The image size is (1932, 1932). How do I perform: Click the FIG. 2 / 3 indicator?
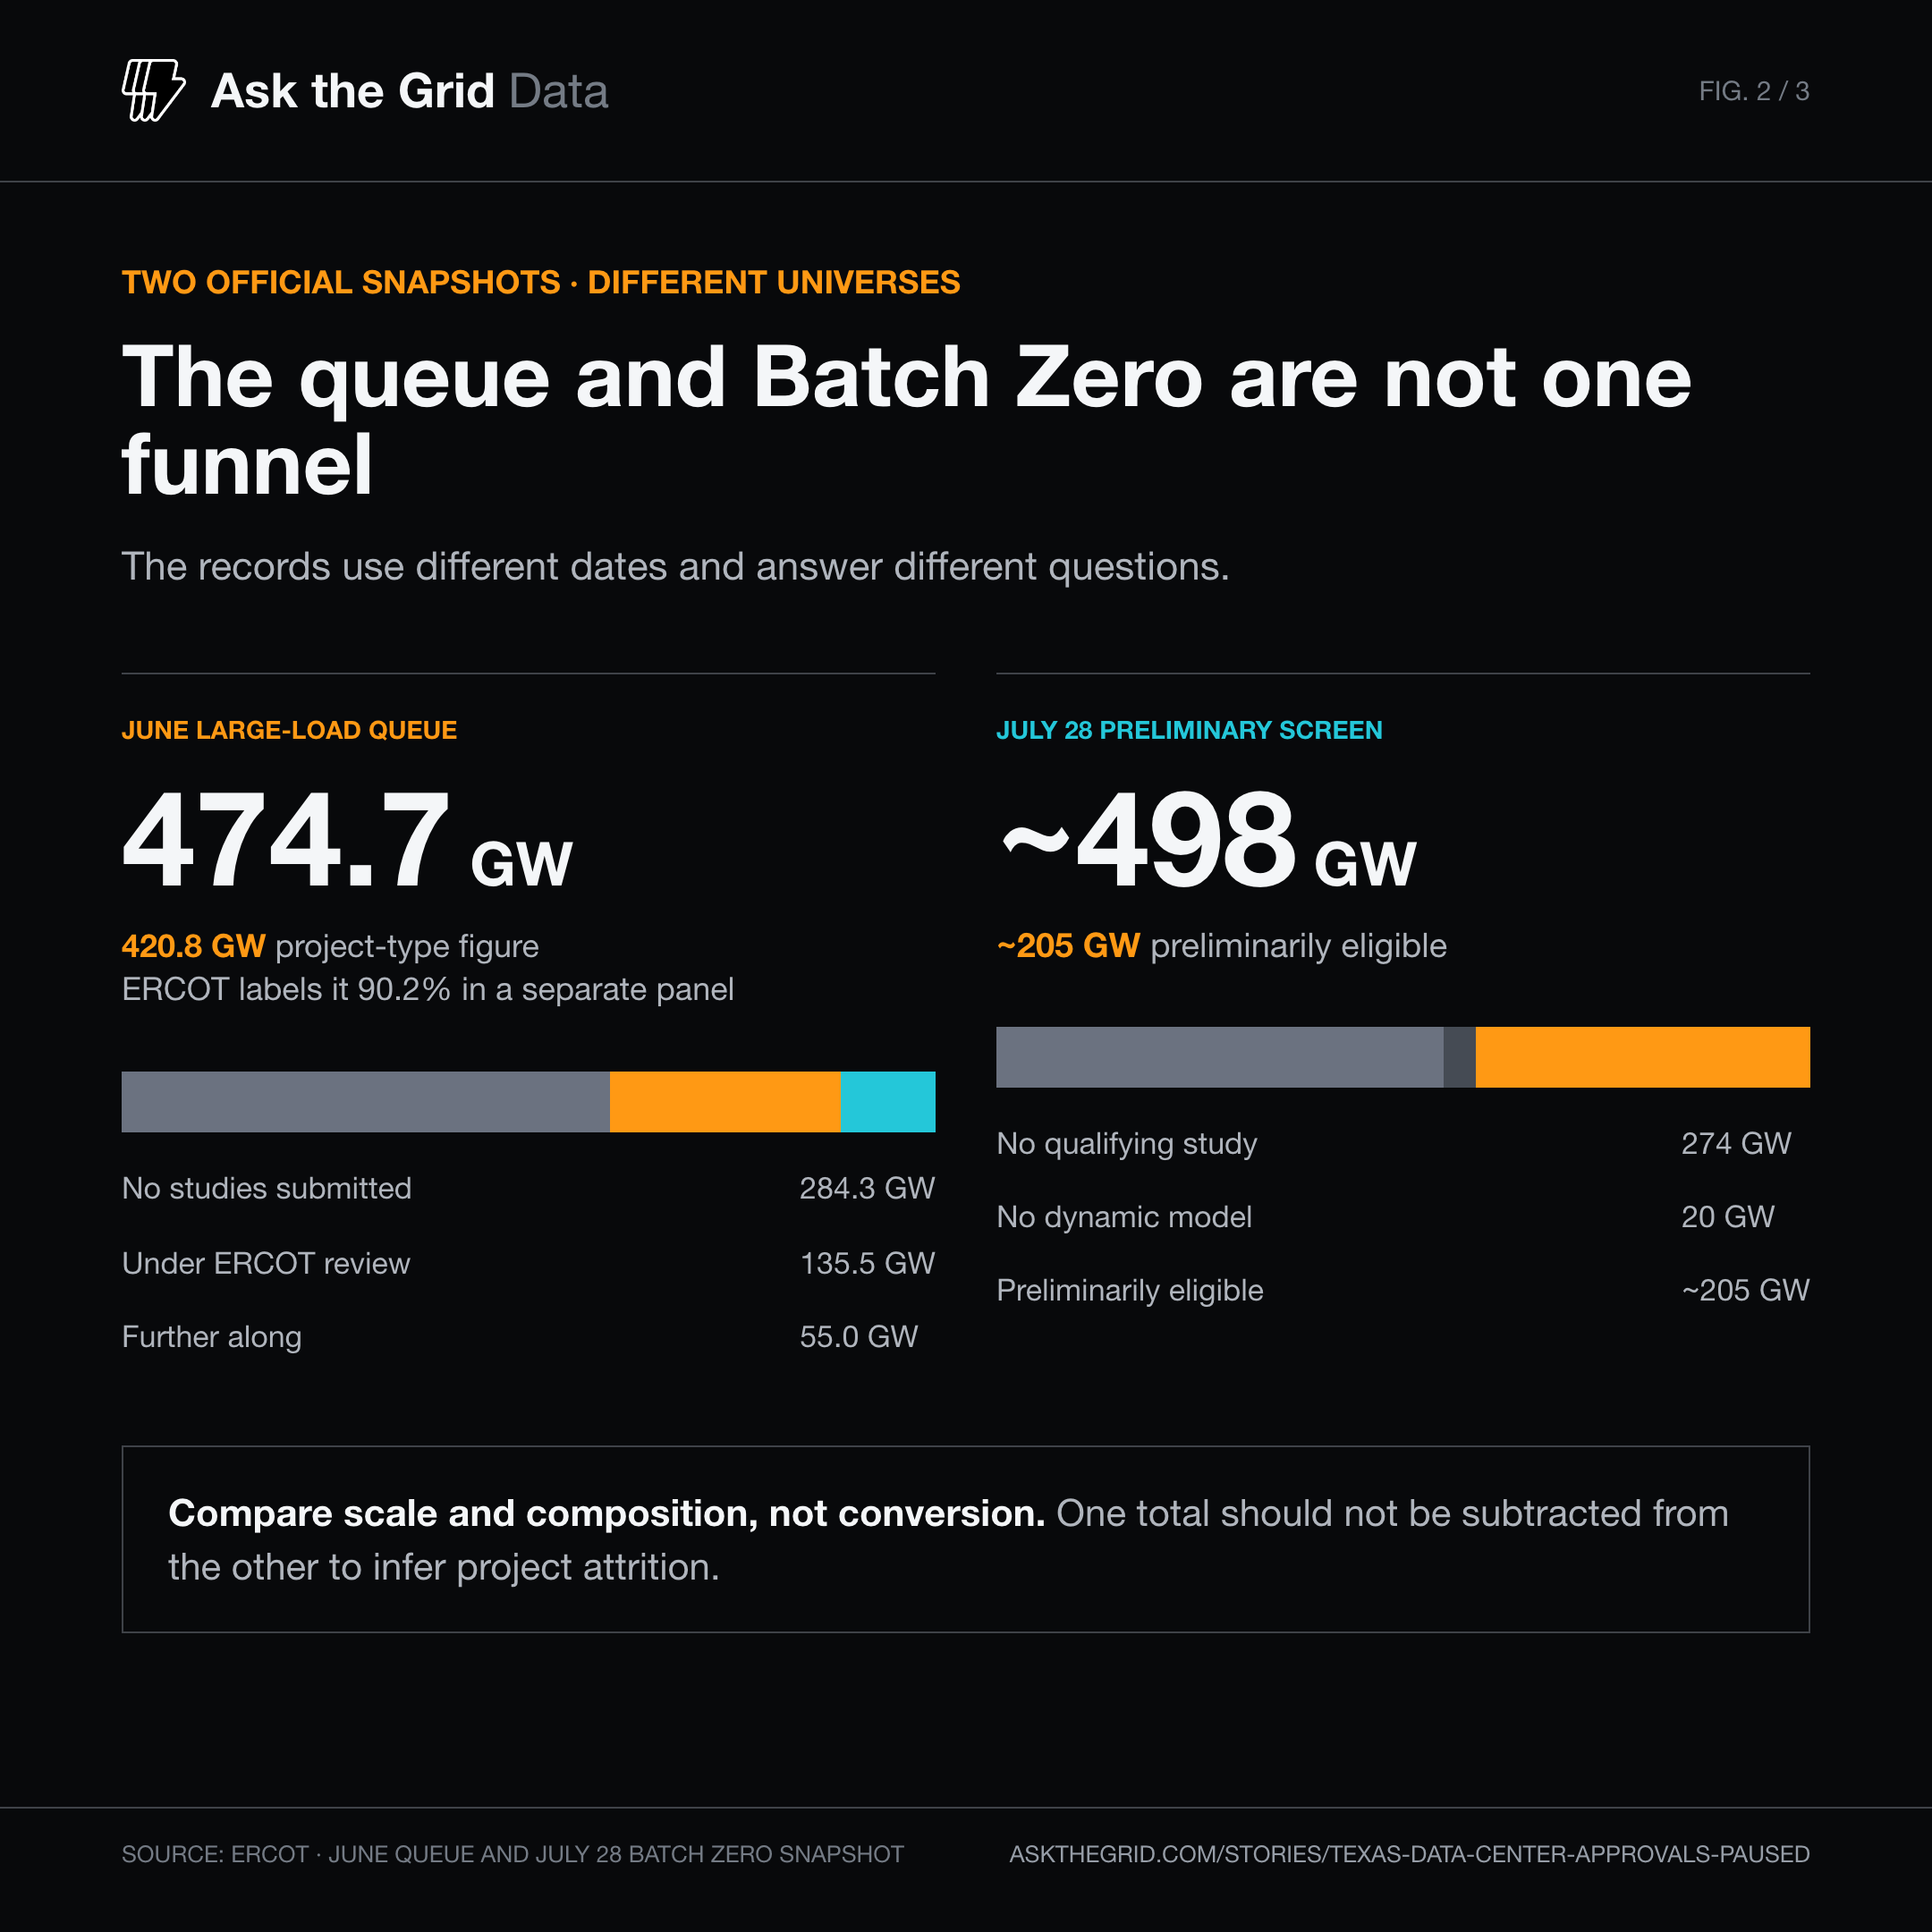(x=1754, y=91)
